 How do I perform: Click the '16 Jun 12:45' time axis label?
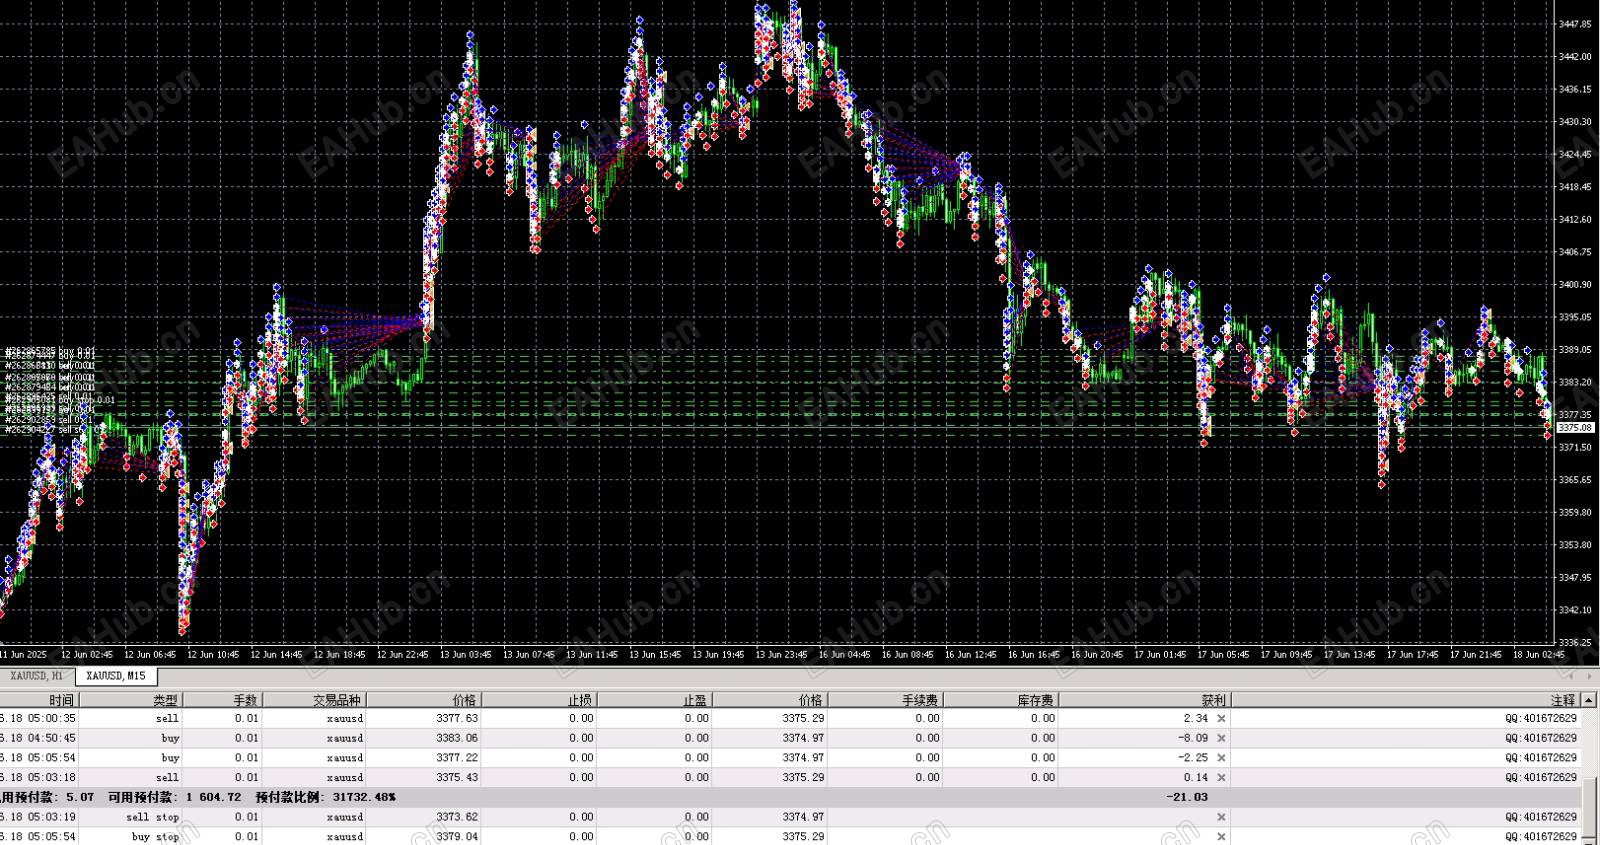[970, 655]
